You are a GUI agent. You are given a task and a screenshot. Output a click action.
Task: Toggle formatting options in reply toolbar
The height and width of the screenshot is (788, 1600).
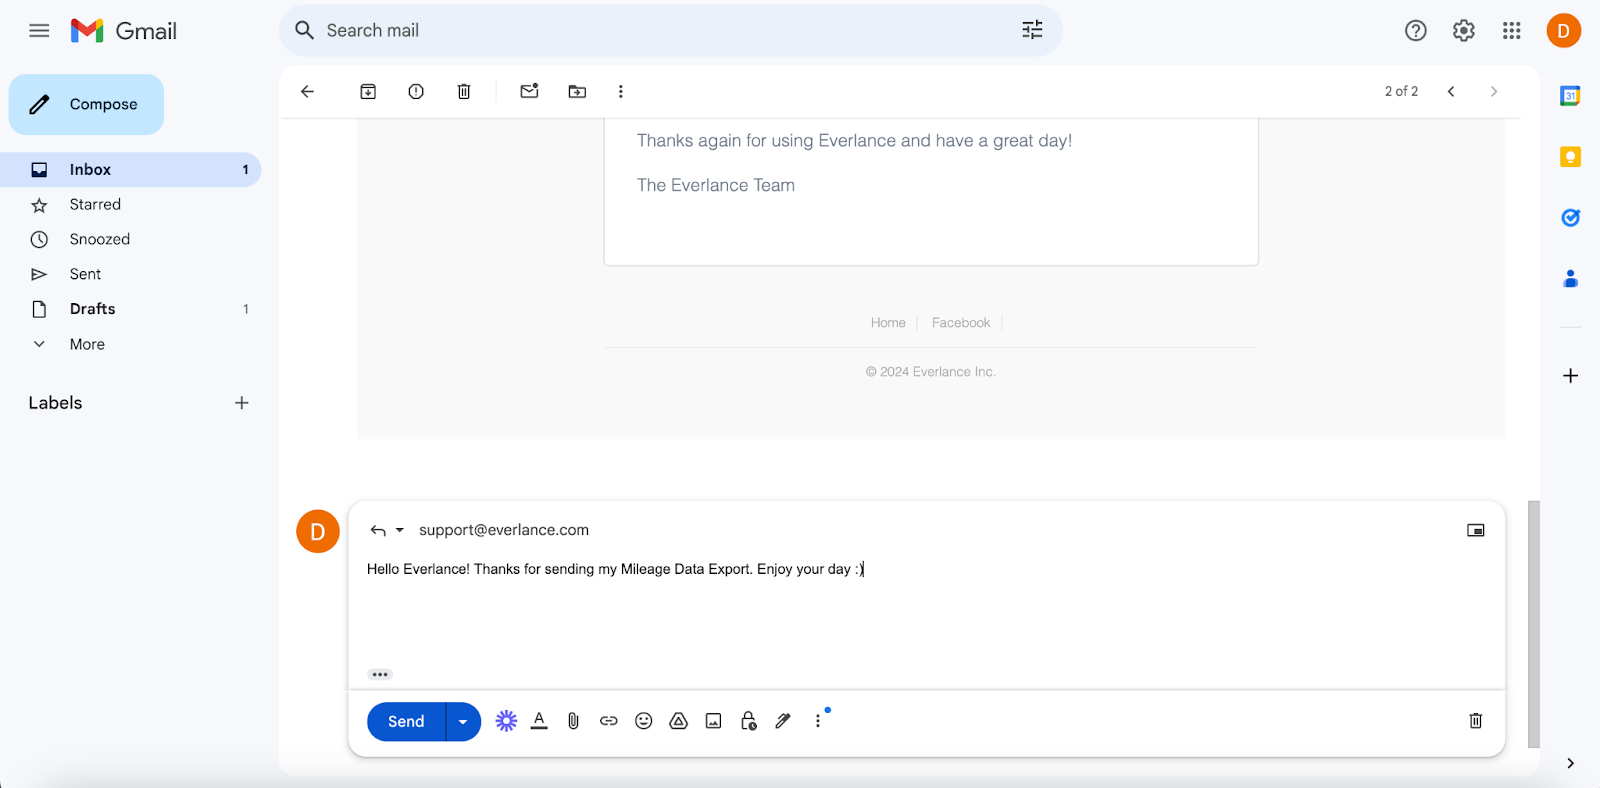click(x=539, y=721)
